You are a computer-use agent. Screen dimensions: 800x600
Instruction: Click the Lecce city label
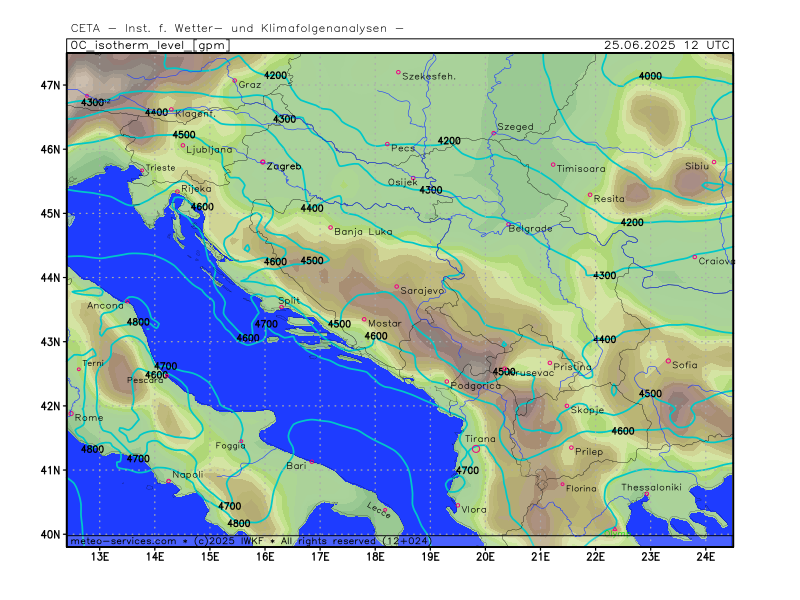[x=379, y=510]
